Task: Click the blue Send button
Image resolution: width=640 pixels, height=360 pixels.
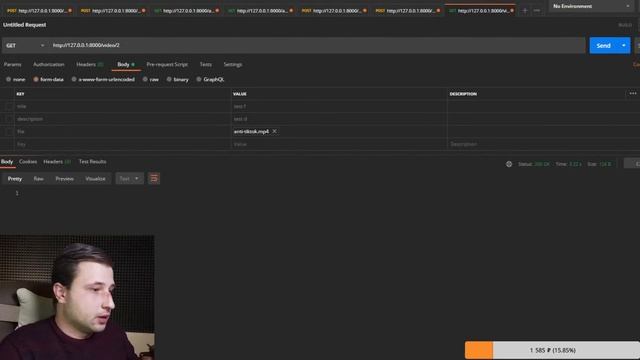Action: [x=603, y=45]
